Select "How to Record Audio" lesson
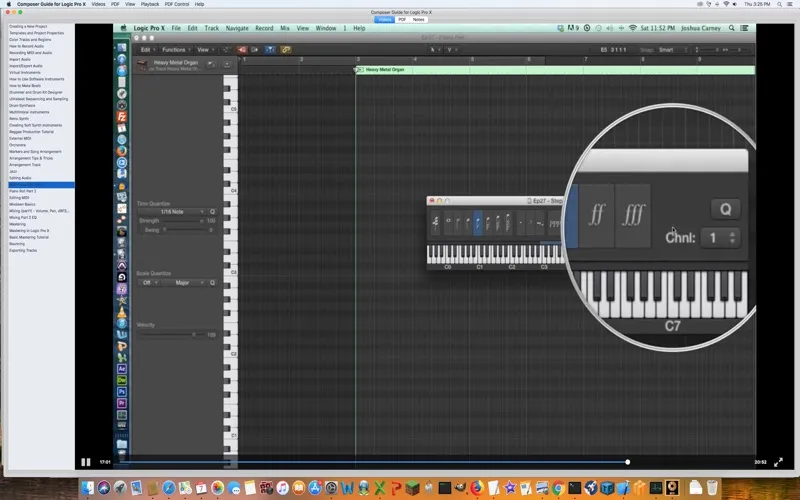The height and width of the screenshot is (500, 800). pyautogui.click(x=27, y=46)
